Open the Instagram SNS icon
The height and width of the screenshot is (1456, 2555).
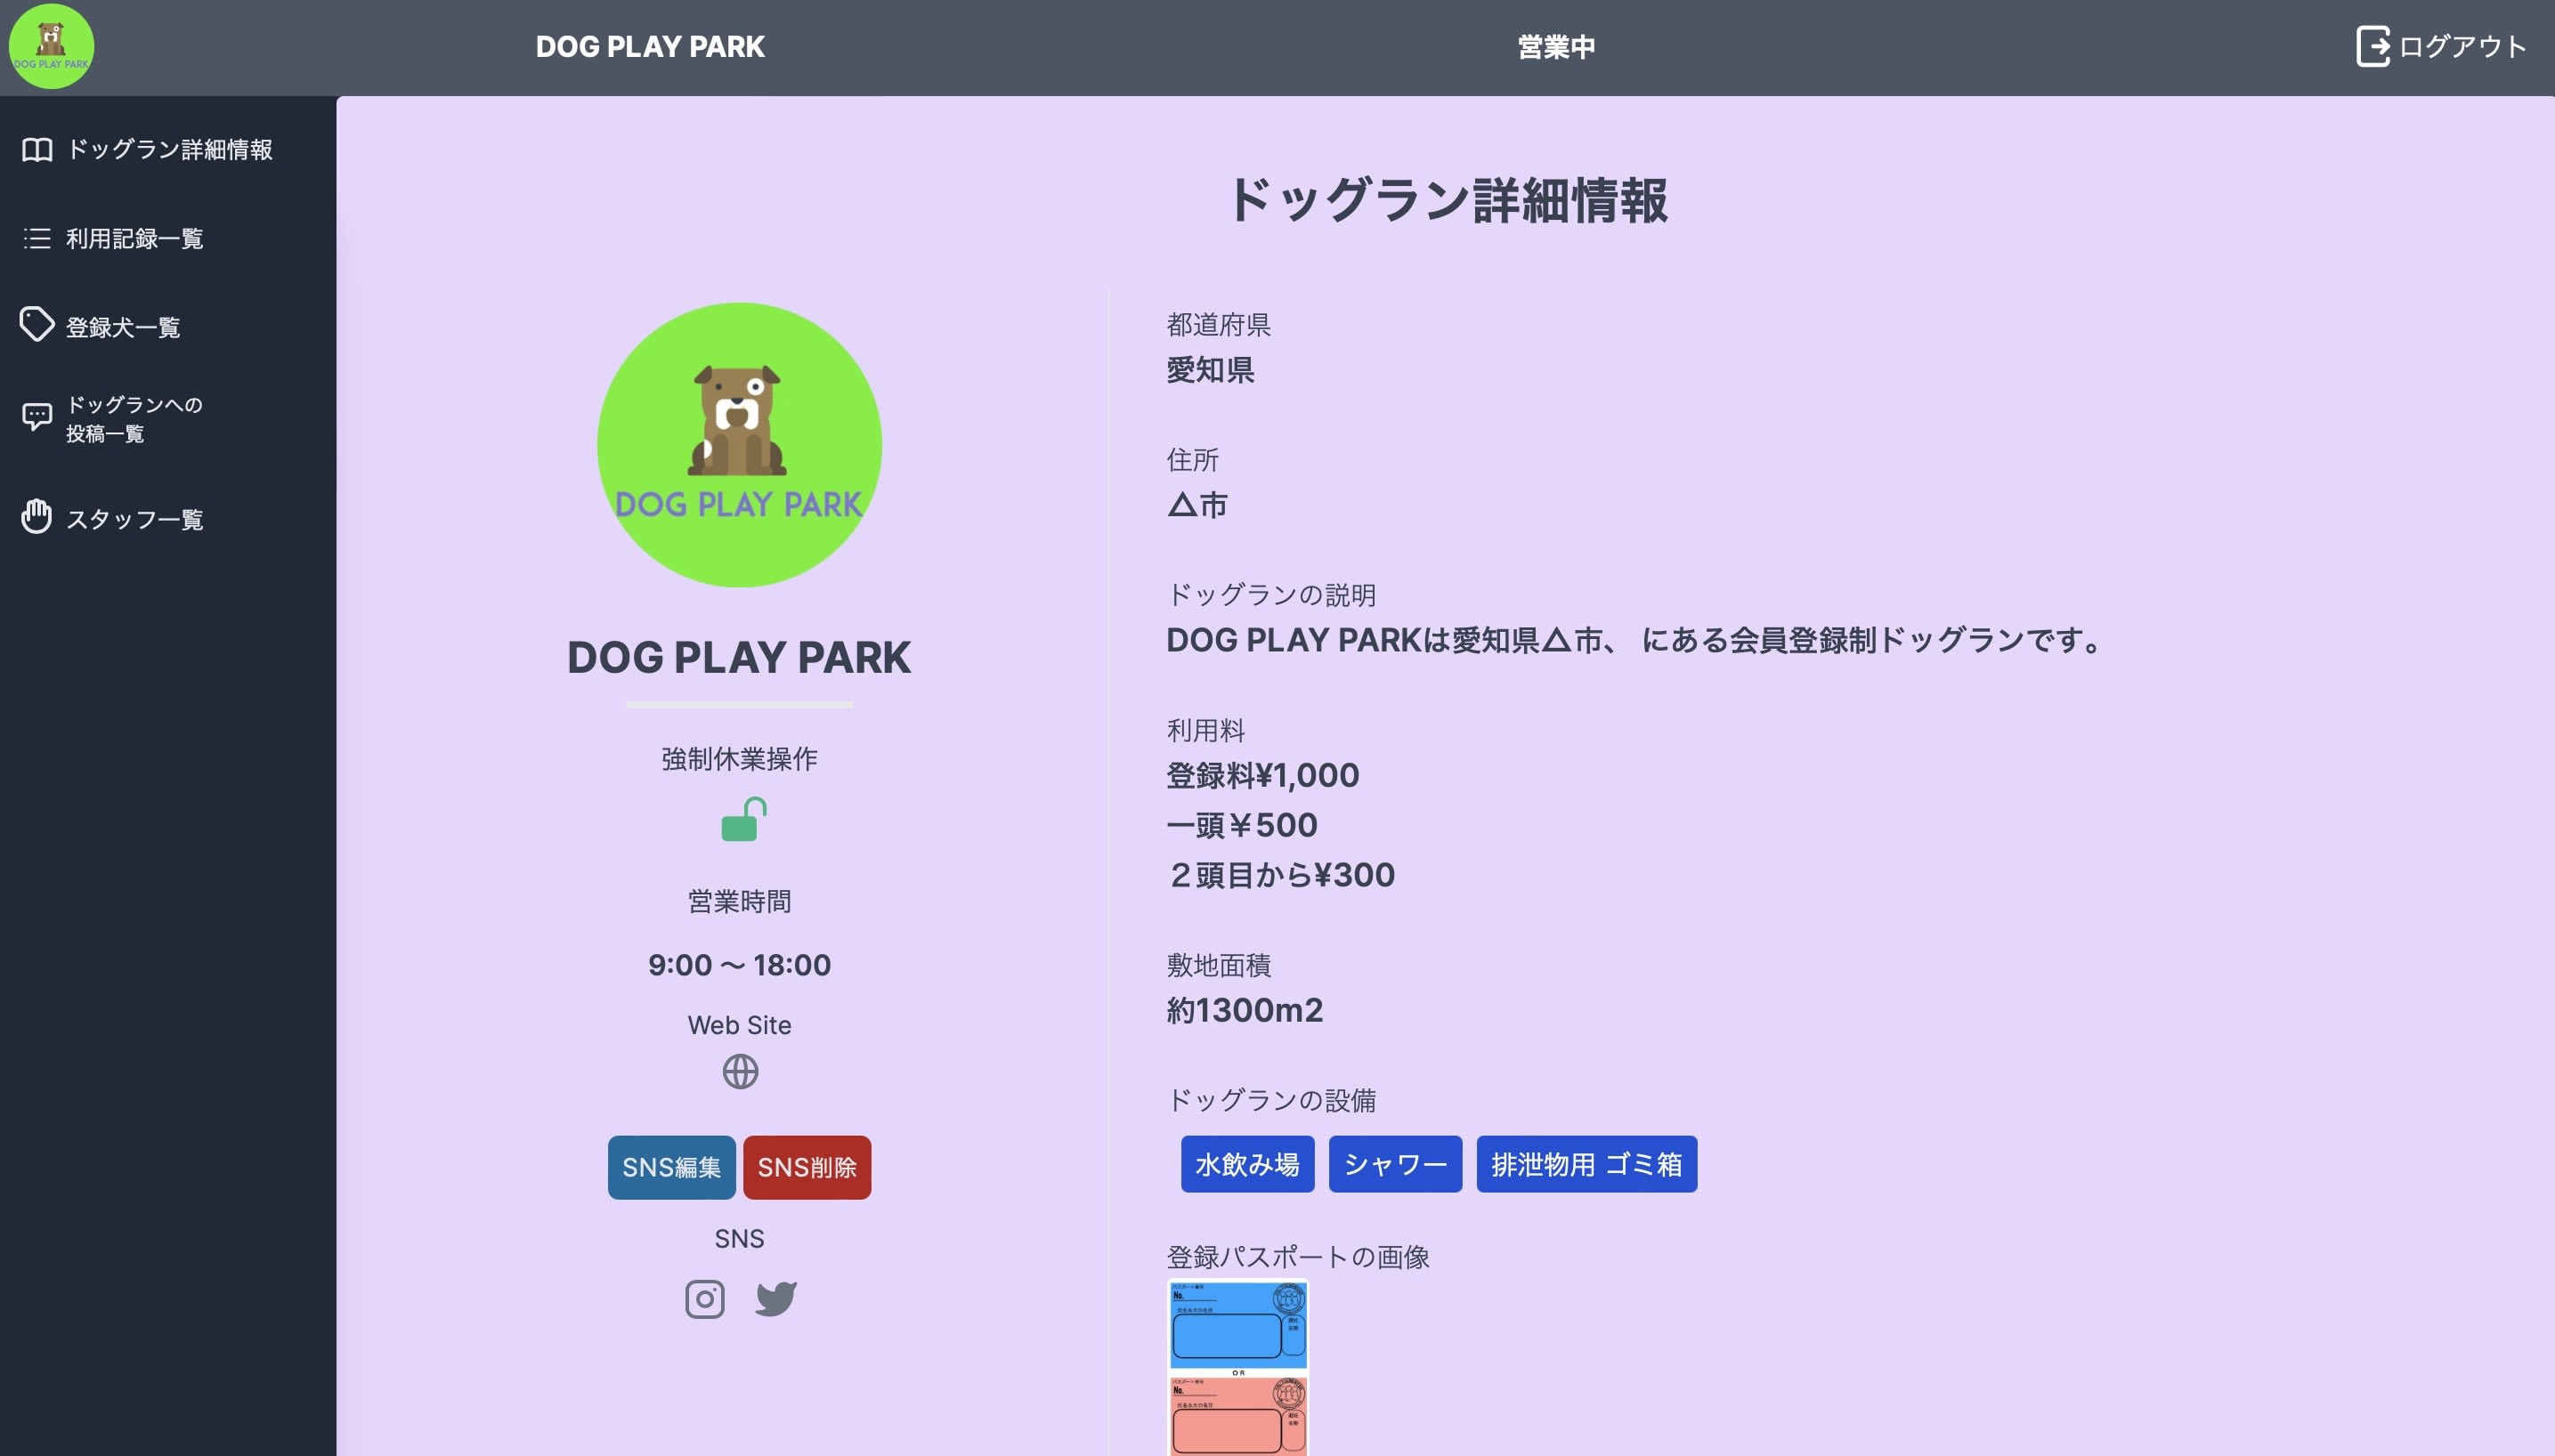(x=704, y=1299)
